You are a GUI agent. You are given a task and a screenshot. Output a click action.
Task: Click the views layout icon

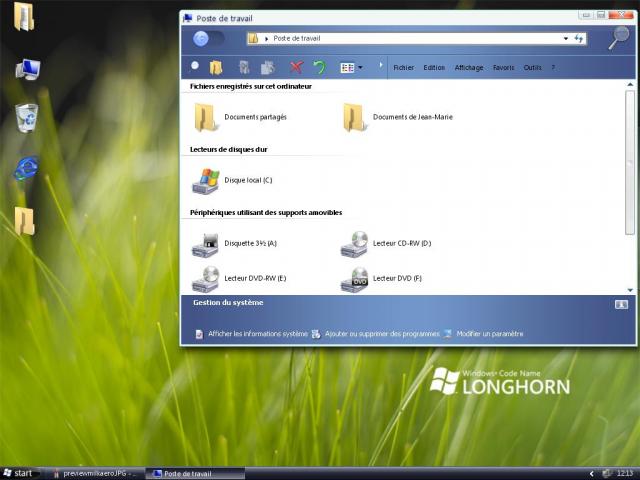[x=347, y=67]
